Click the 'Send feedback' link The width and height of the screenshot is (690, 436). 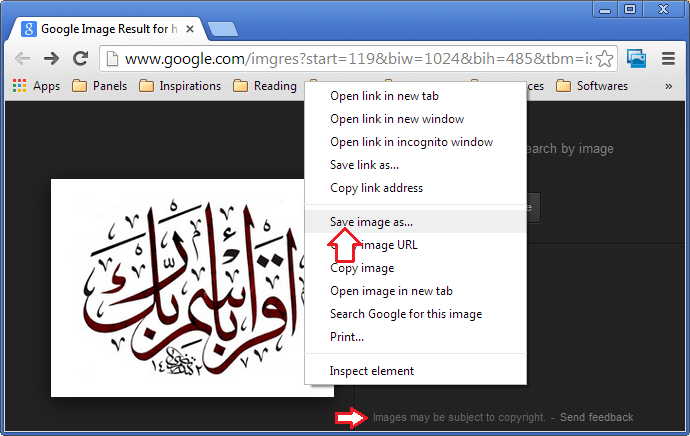[x=596, y=417]
